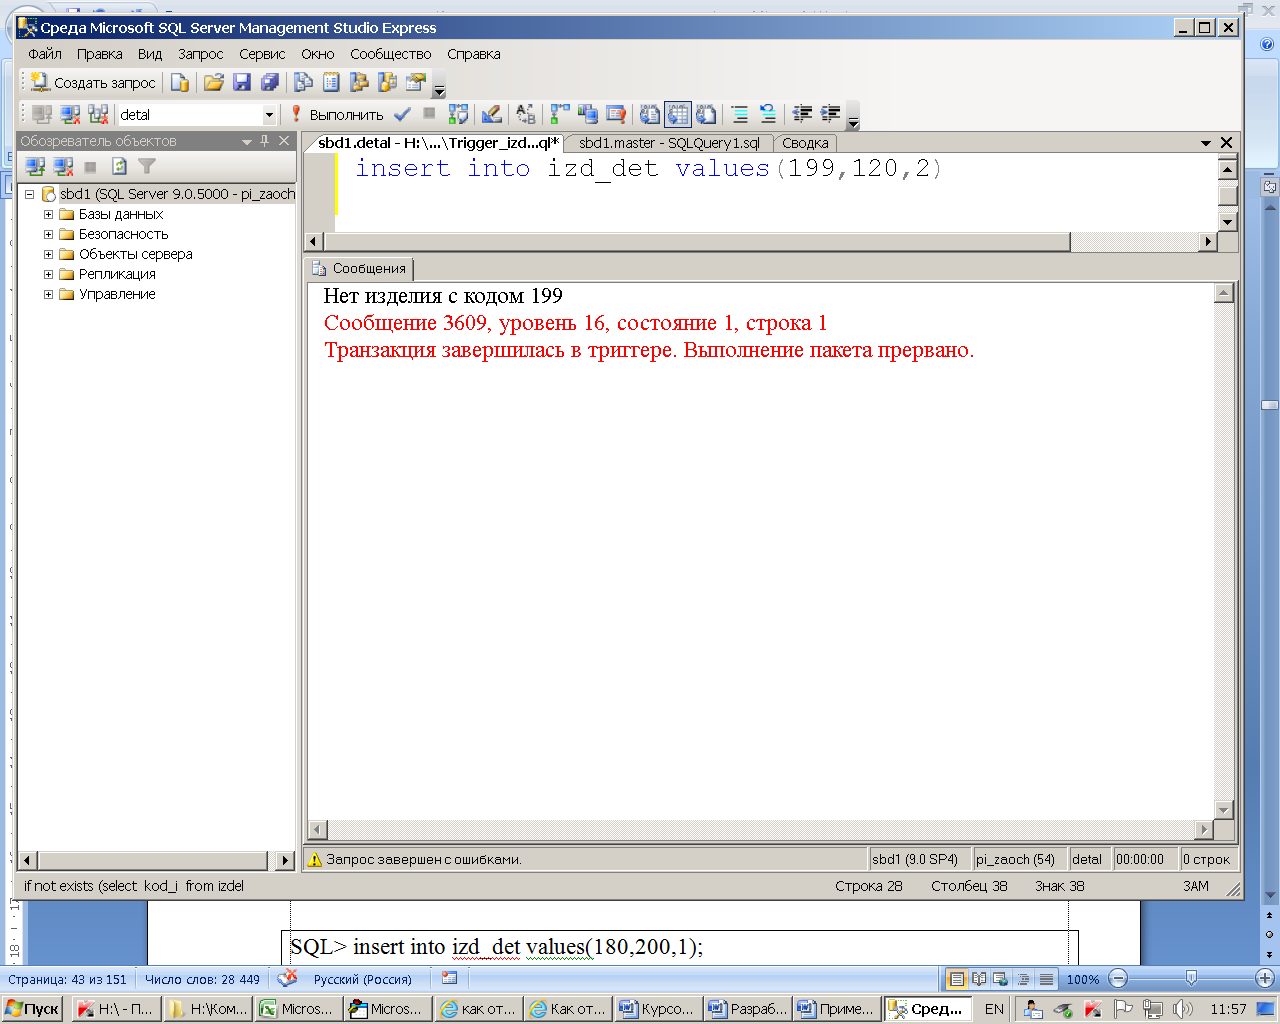The height and width of the screenshot is (1024, 1280).
Task: Specify values for template parameters icon
Action: (x=526, y=115)
